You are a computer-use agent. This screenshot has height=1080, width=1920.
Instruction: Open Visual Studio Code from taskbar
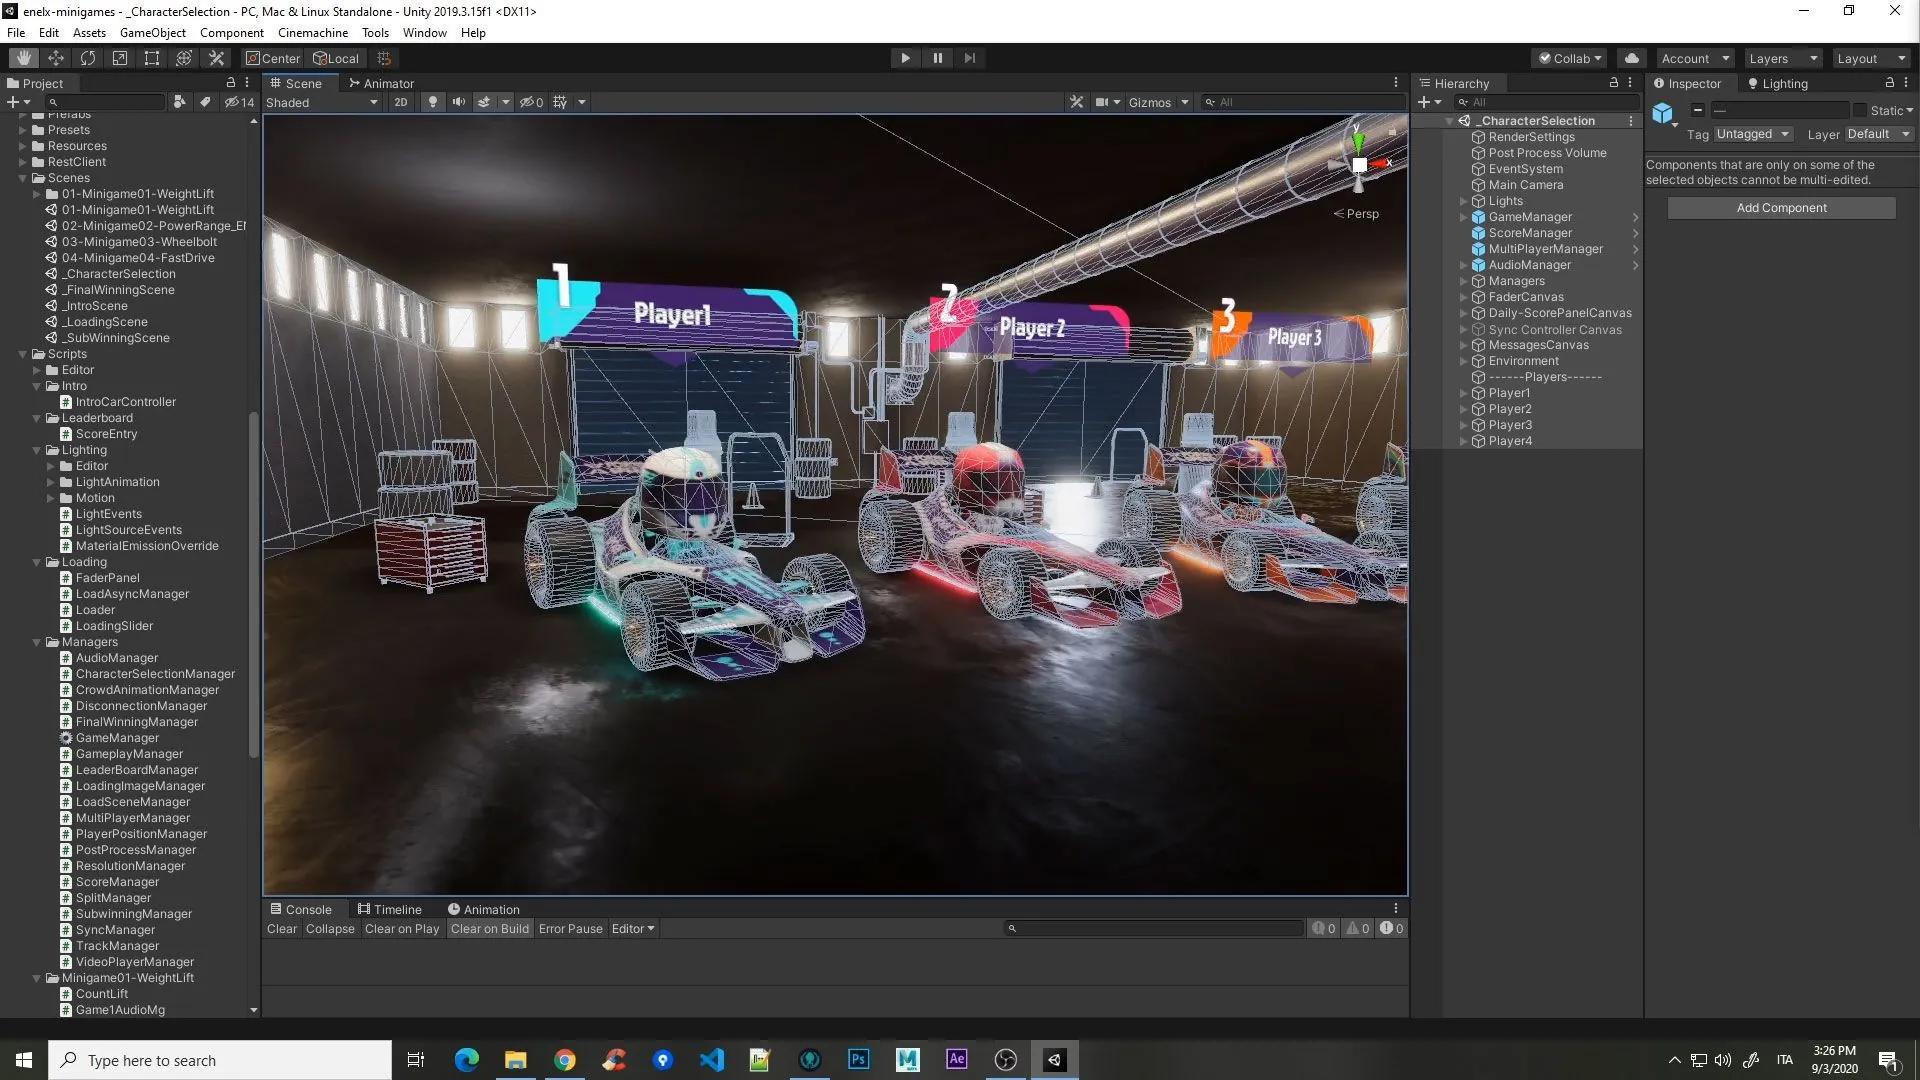(x=712, y=1060)
